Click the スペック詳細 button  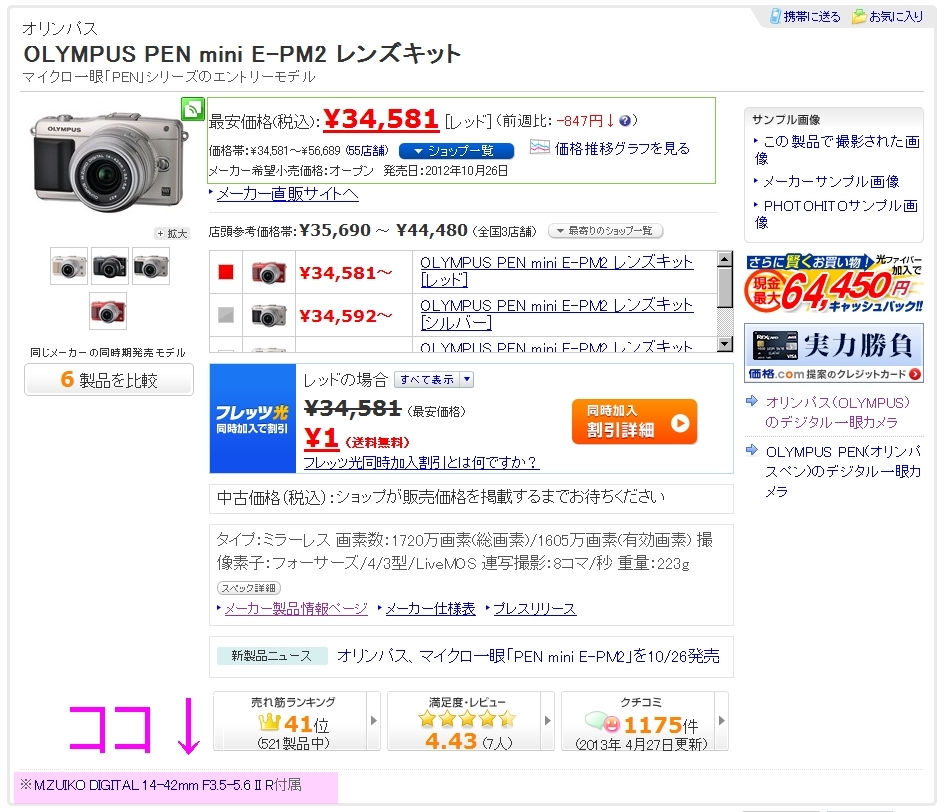tap(249, 587)
